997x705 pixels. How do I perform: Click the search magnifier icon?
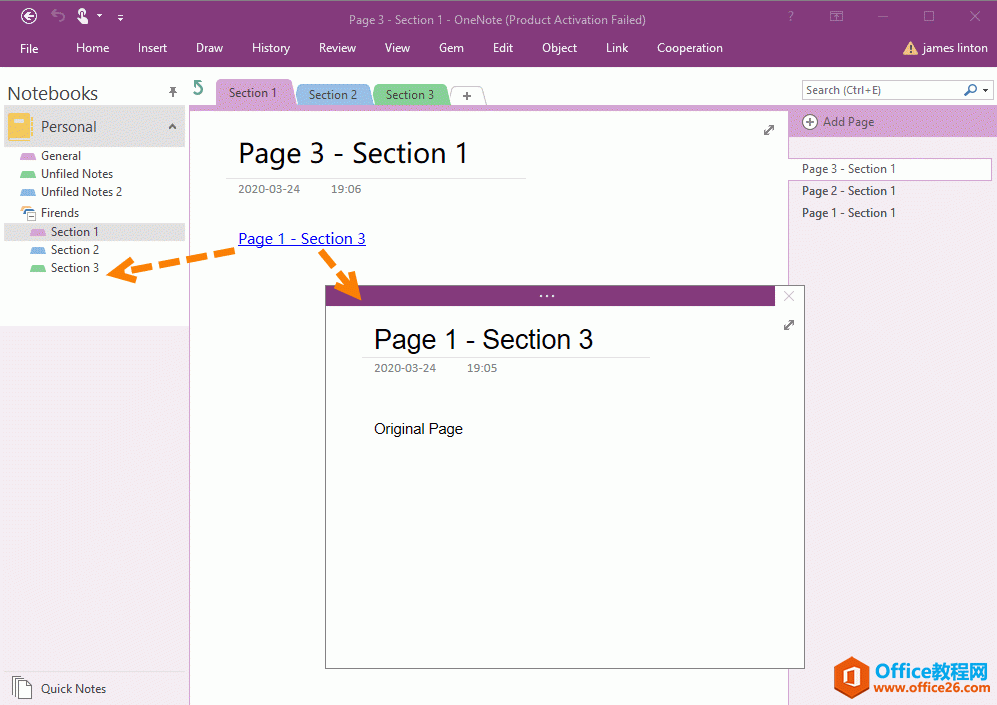pyautogui.click(x=970, y=90)
